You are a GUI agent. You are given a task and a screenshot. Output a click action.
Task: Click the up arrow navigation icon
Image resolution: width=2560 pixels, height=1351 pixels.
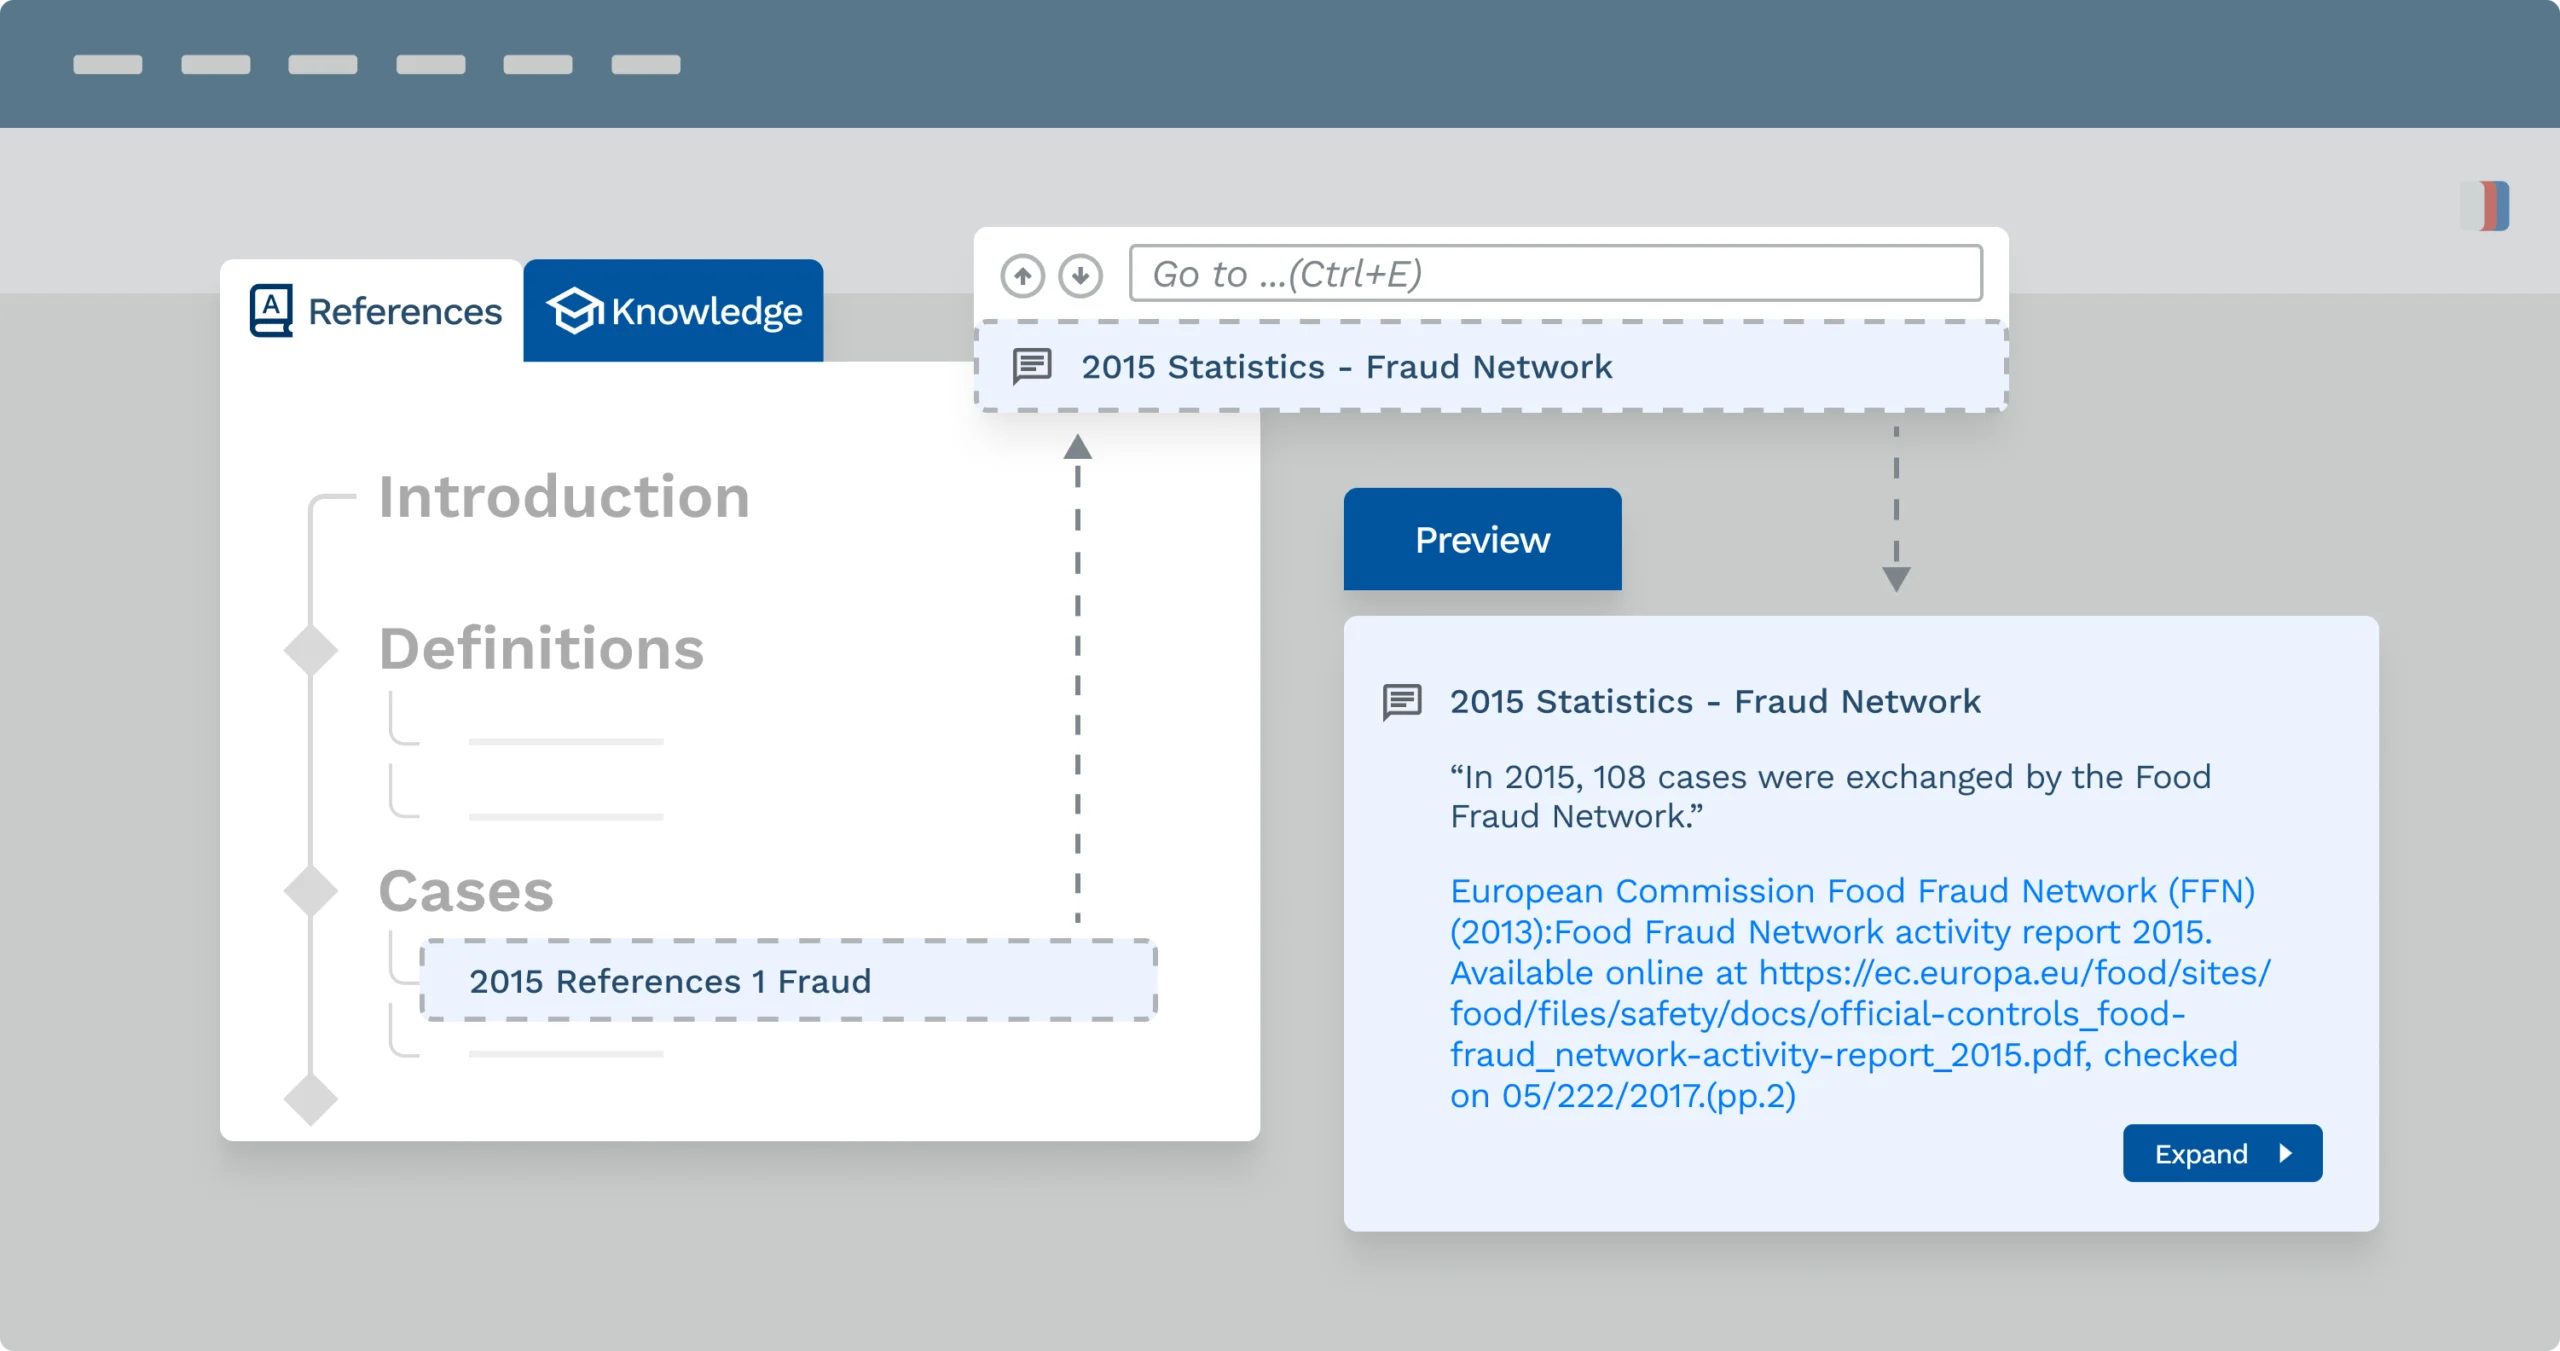(x=1022, y=275)
